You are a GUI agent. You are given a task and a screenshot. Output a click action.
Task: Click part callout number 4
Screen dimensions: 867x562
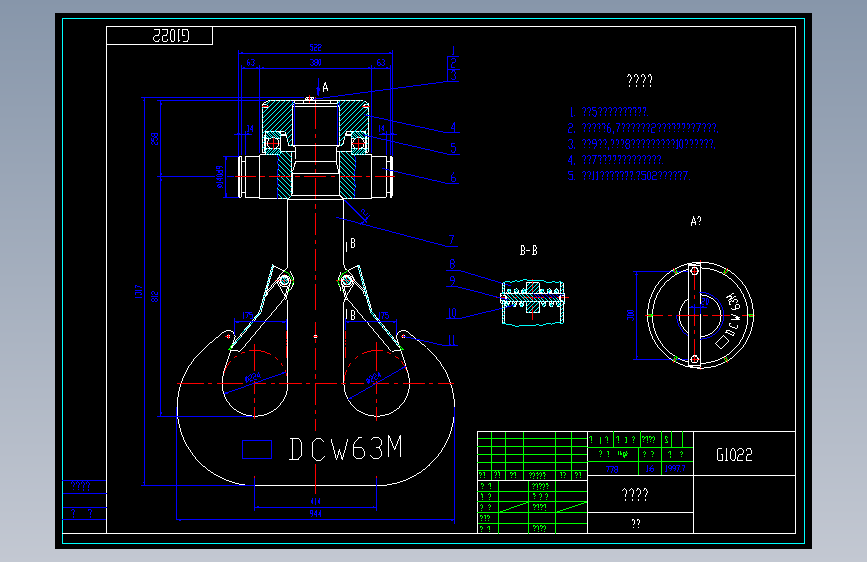453,127
